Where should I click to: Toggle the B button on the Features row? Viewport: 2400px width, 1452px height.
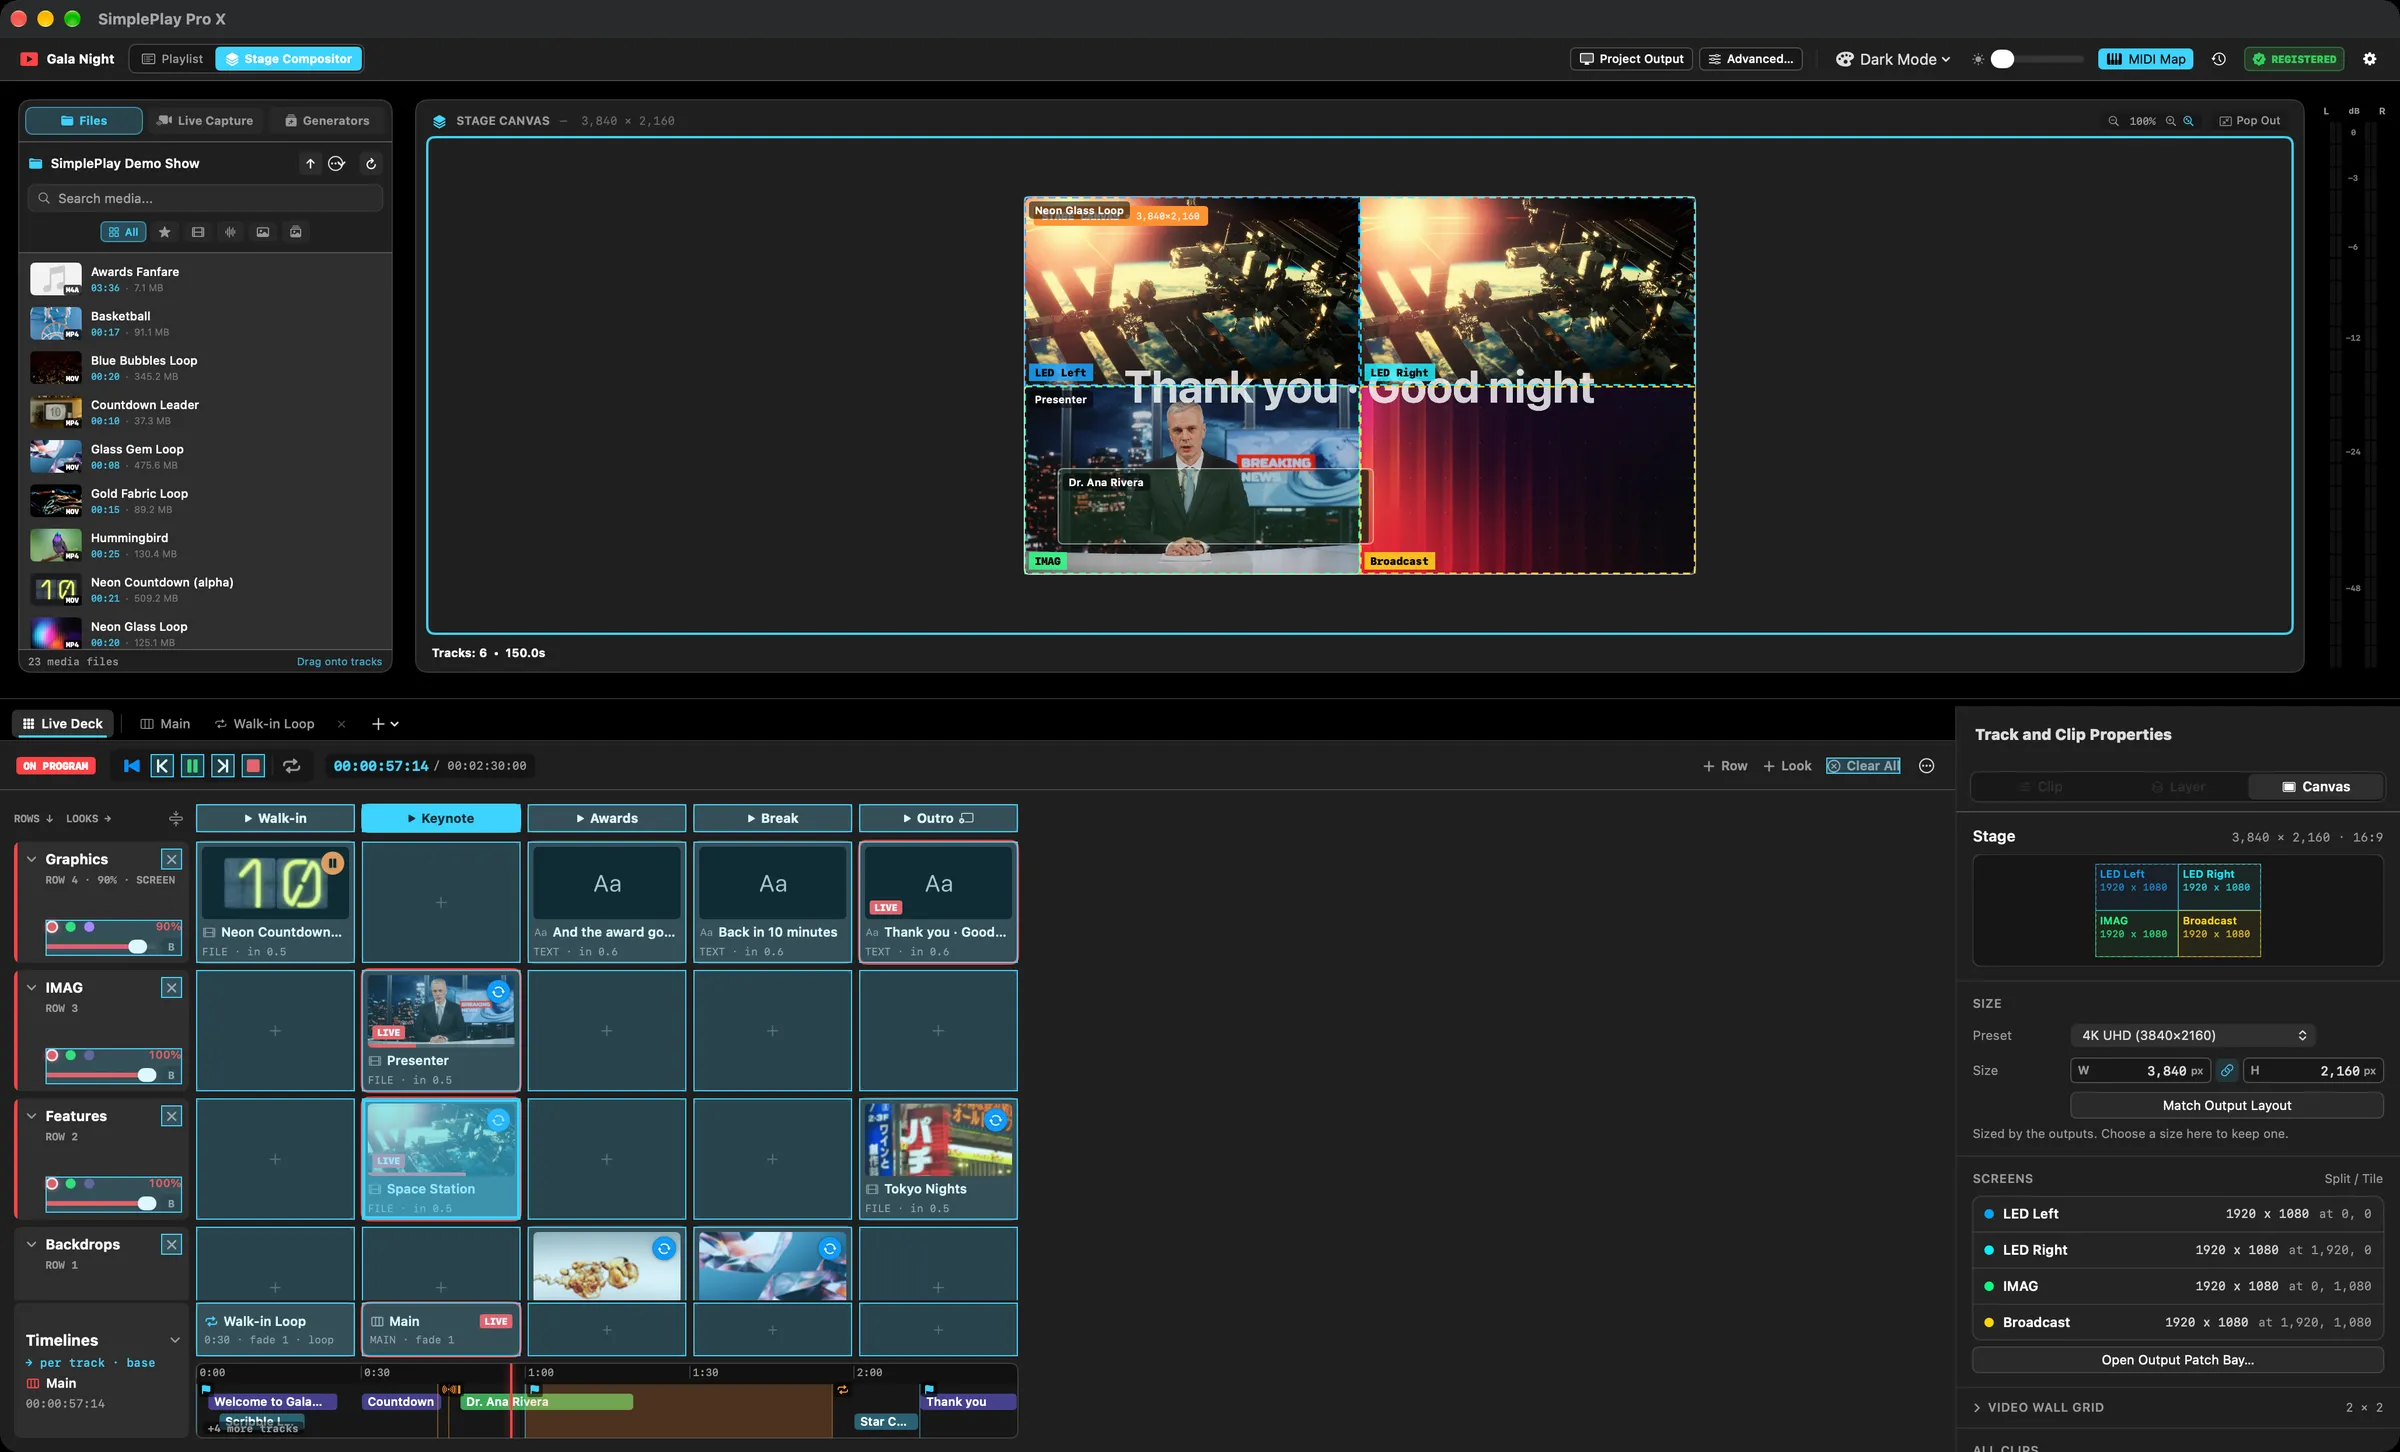tap(171, 1204)
